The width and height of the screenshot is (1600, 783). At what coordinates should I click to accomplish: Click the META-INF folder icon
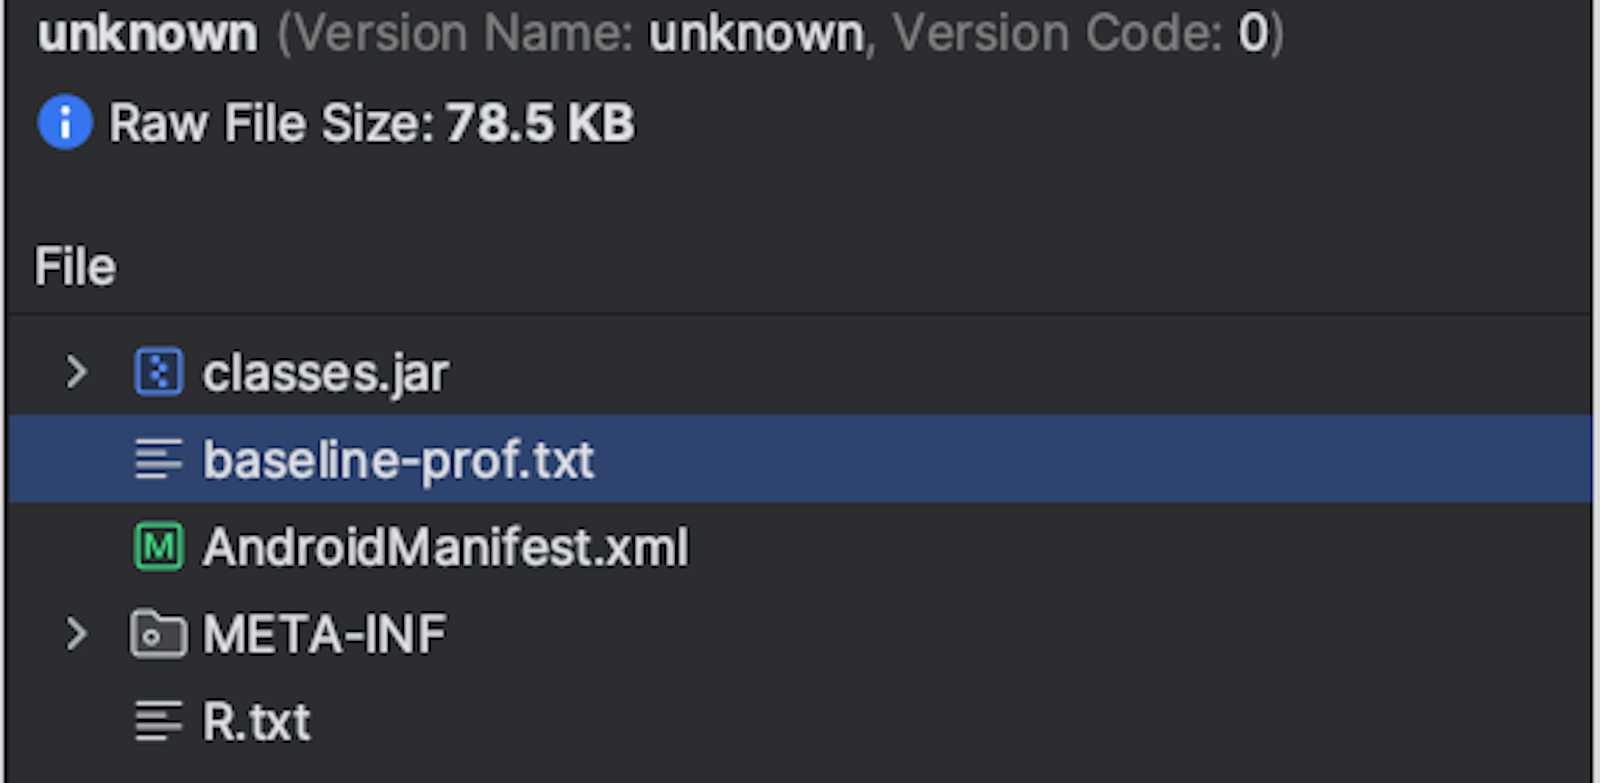pos(159,635)
